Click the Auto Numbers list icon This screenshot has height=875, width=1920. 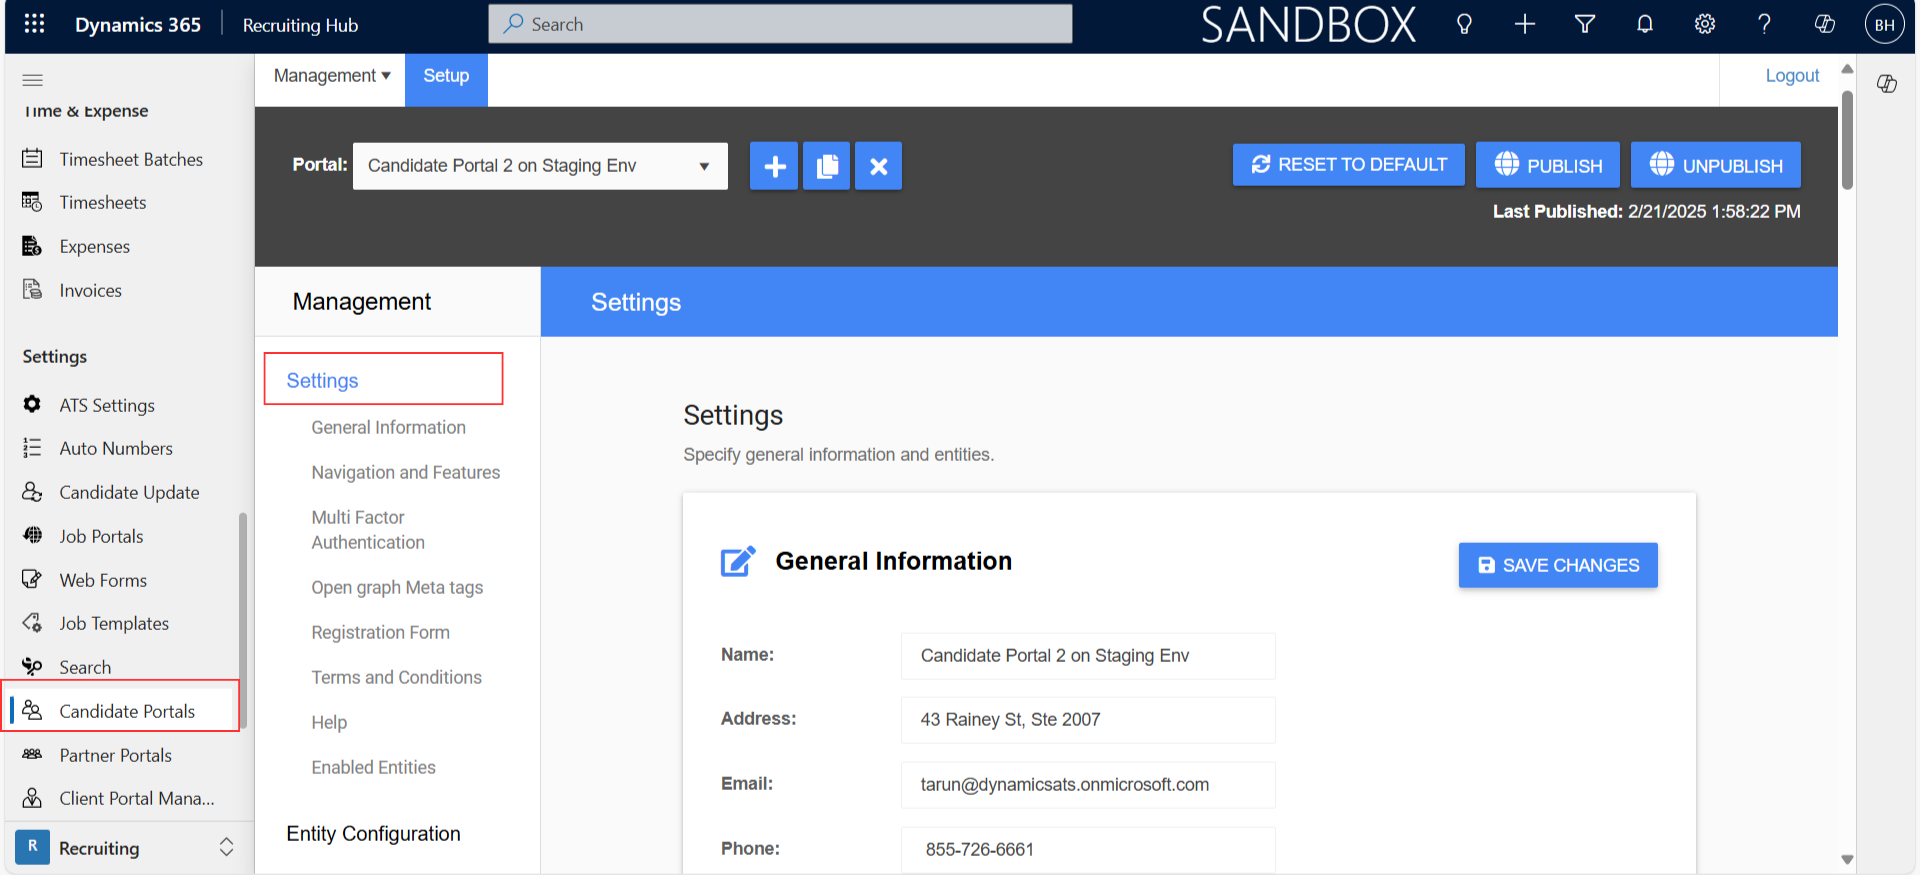[x=33, y=448]
